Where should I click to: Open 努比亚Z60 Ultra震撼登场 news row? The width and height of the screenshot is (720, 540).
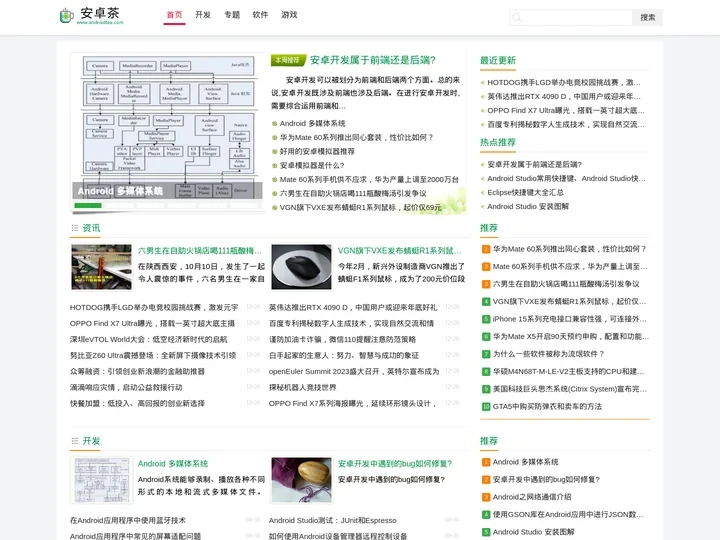pyautogui.click(x=153, y=355)
